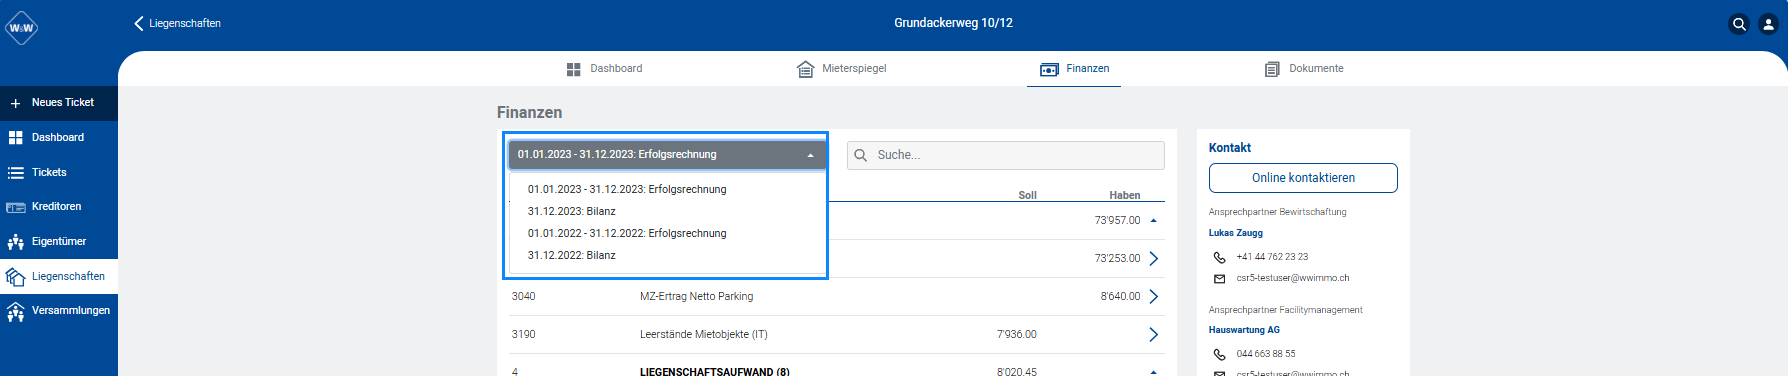The width and height of the screenshot is (1788, 376).
Task: Click phone number +41 44 762 23 23
Action: (x=1272, y=257)
